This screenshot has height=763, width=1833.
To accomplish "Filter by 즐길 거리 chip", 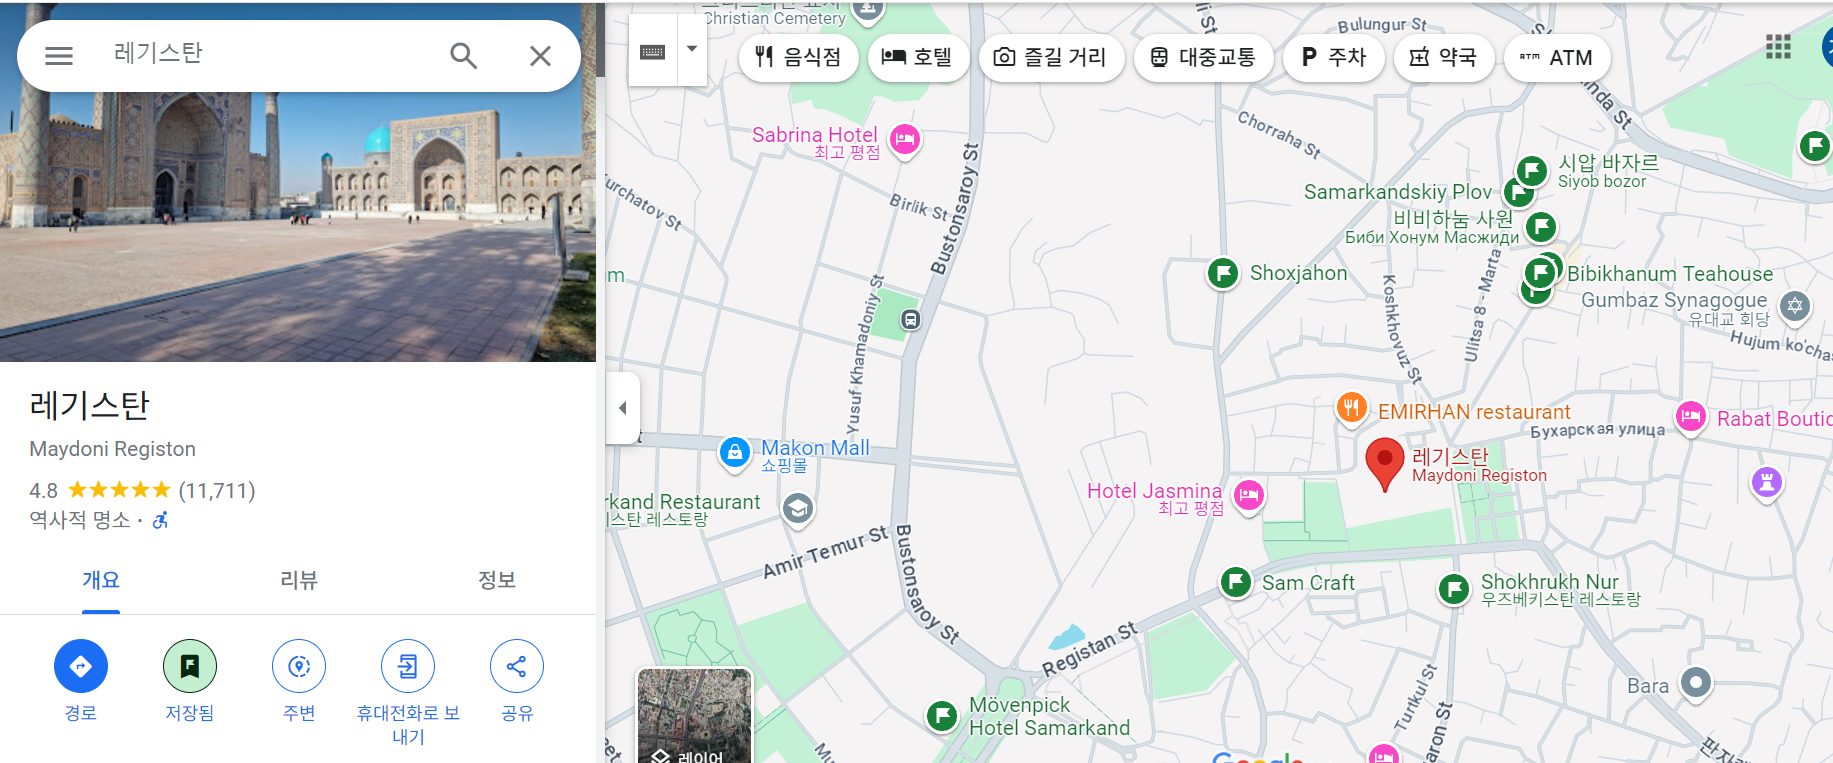I will coord(1051,58).
